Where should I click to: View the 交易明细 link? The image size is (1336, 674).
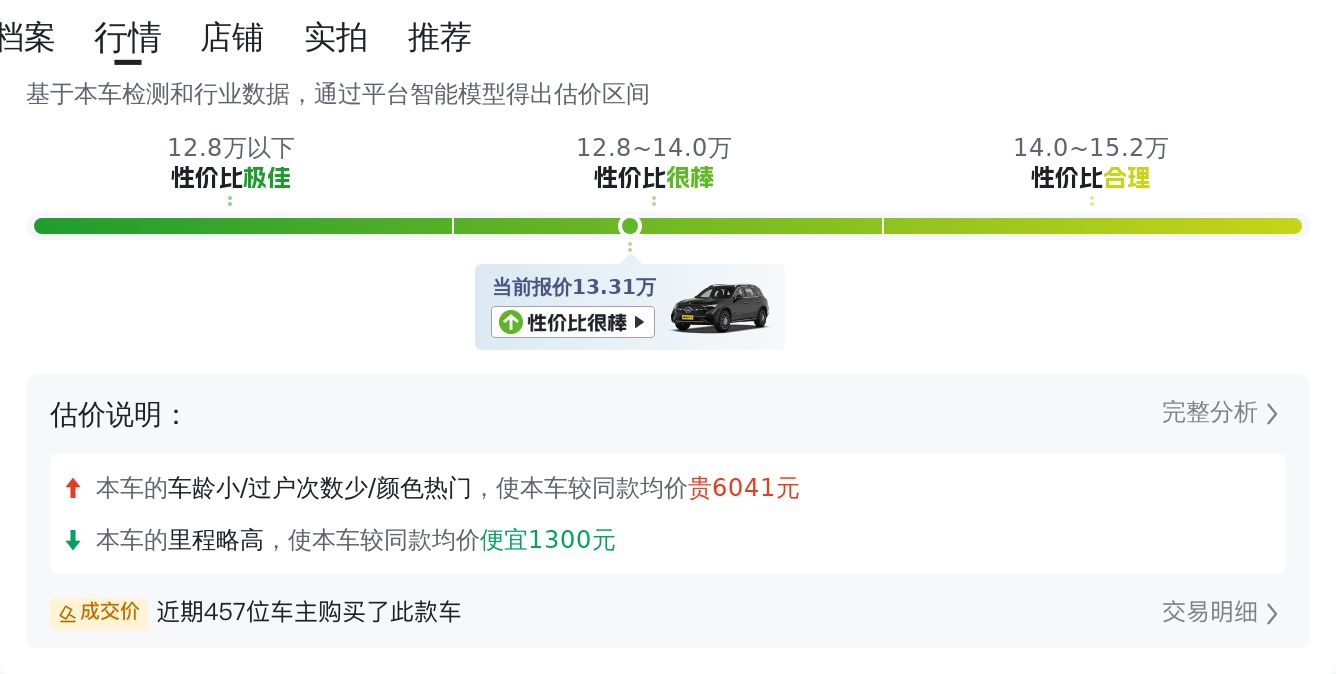pyautogui.click(x=1209, y=612)
